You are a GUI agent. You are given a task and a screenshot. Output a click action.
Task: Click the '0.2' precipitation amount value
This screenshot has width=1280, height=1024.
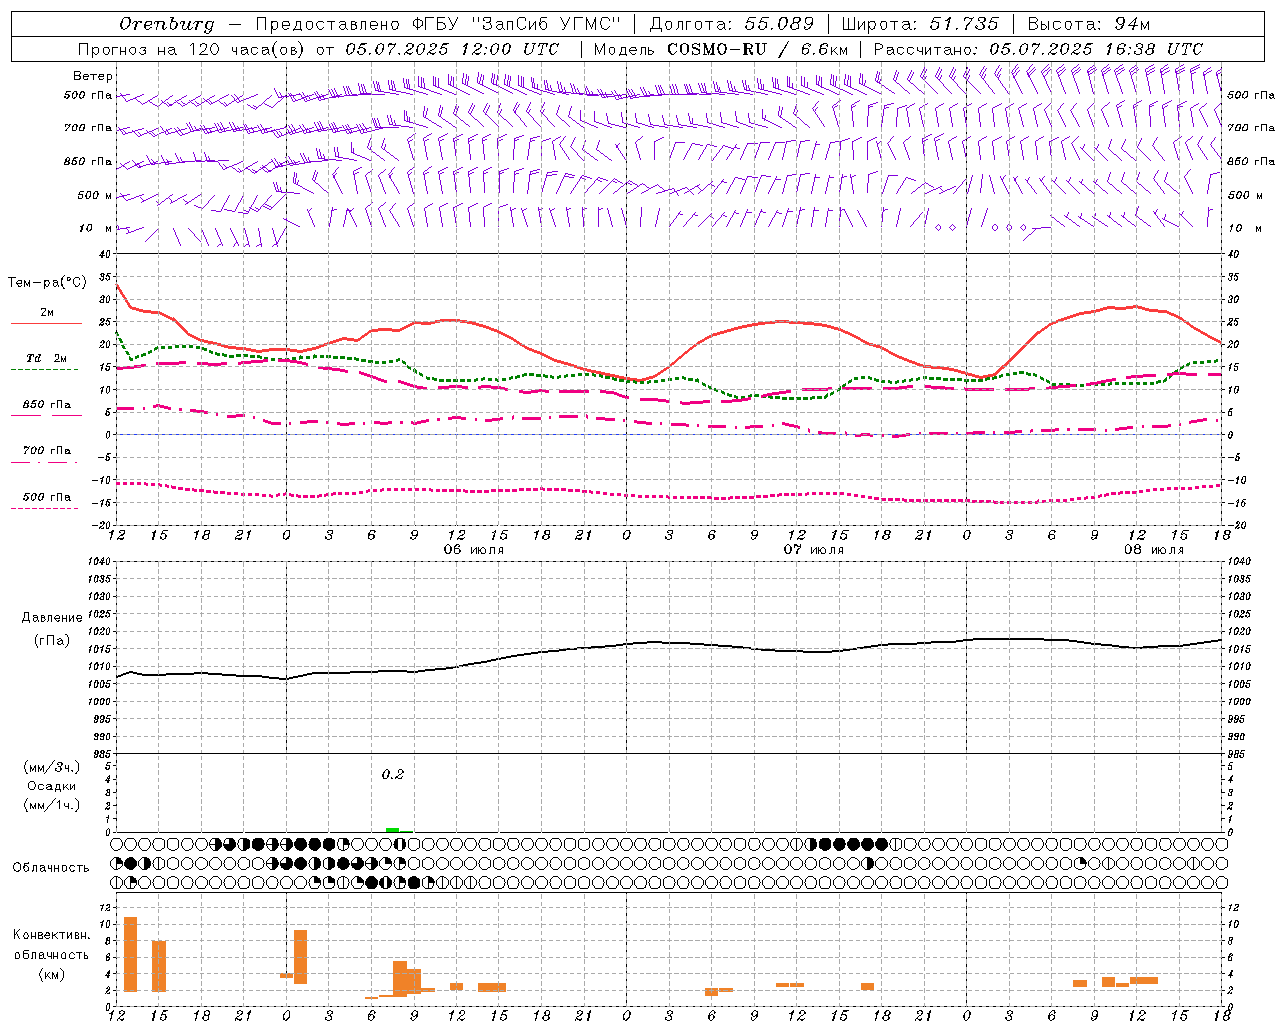click(x=393, y=774)
